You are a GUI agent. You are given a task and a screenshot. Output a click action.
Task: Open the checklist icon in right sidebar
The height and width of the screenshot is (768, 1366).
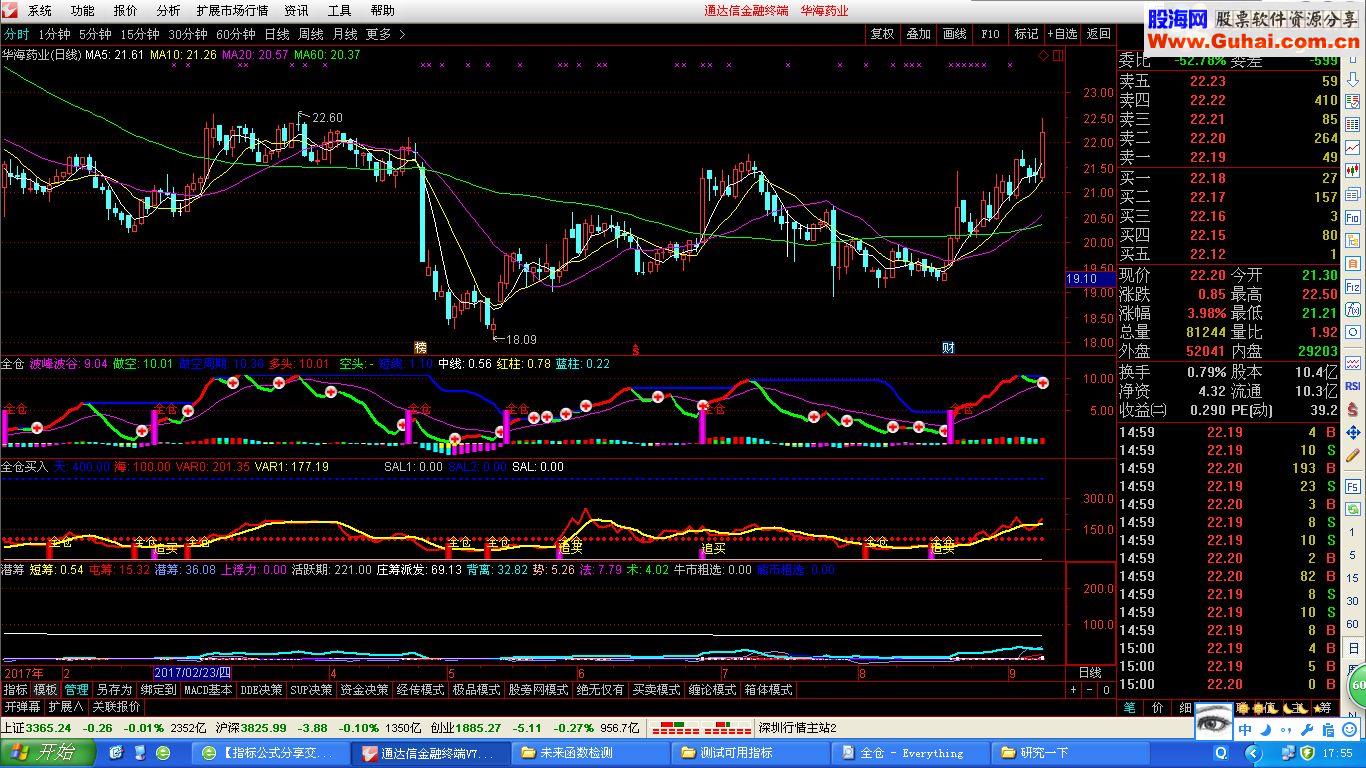pyautogui.click(x=1352, y=101)
